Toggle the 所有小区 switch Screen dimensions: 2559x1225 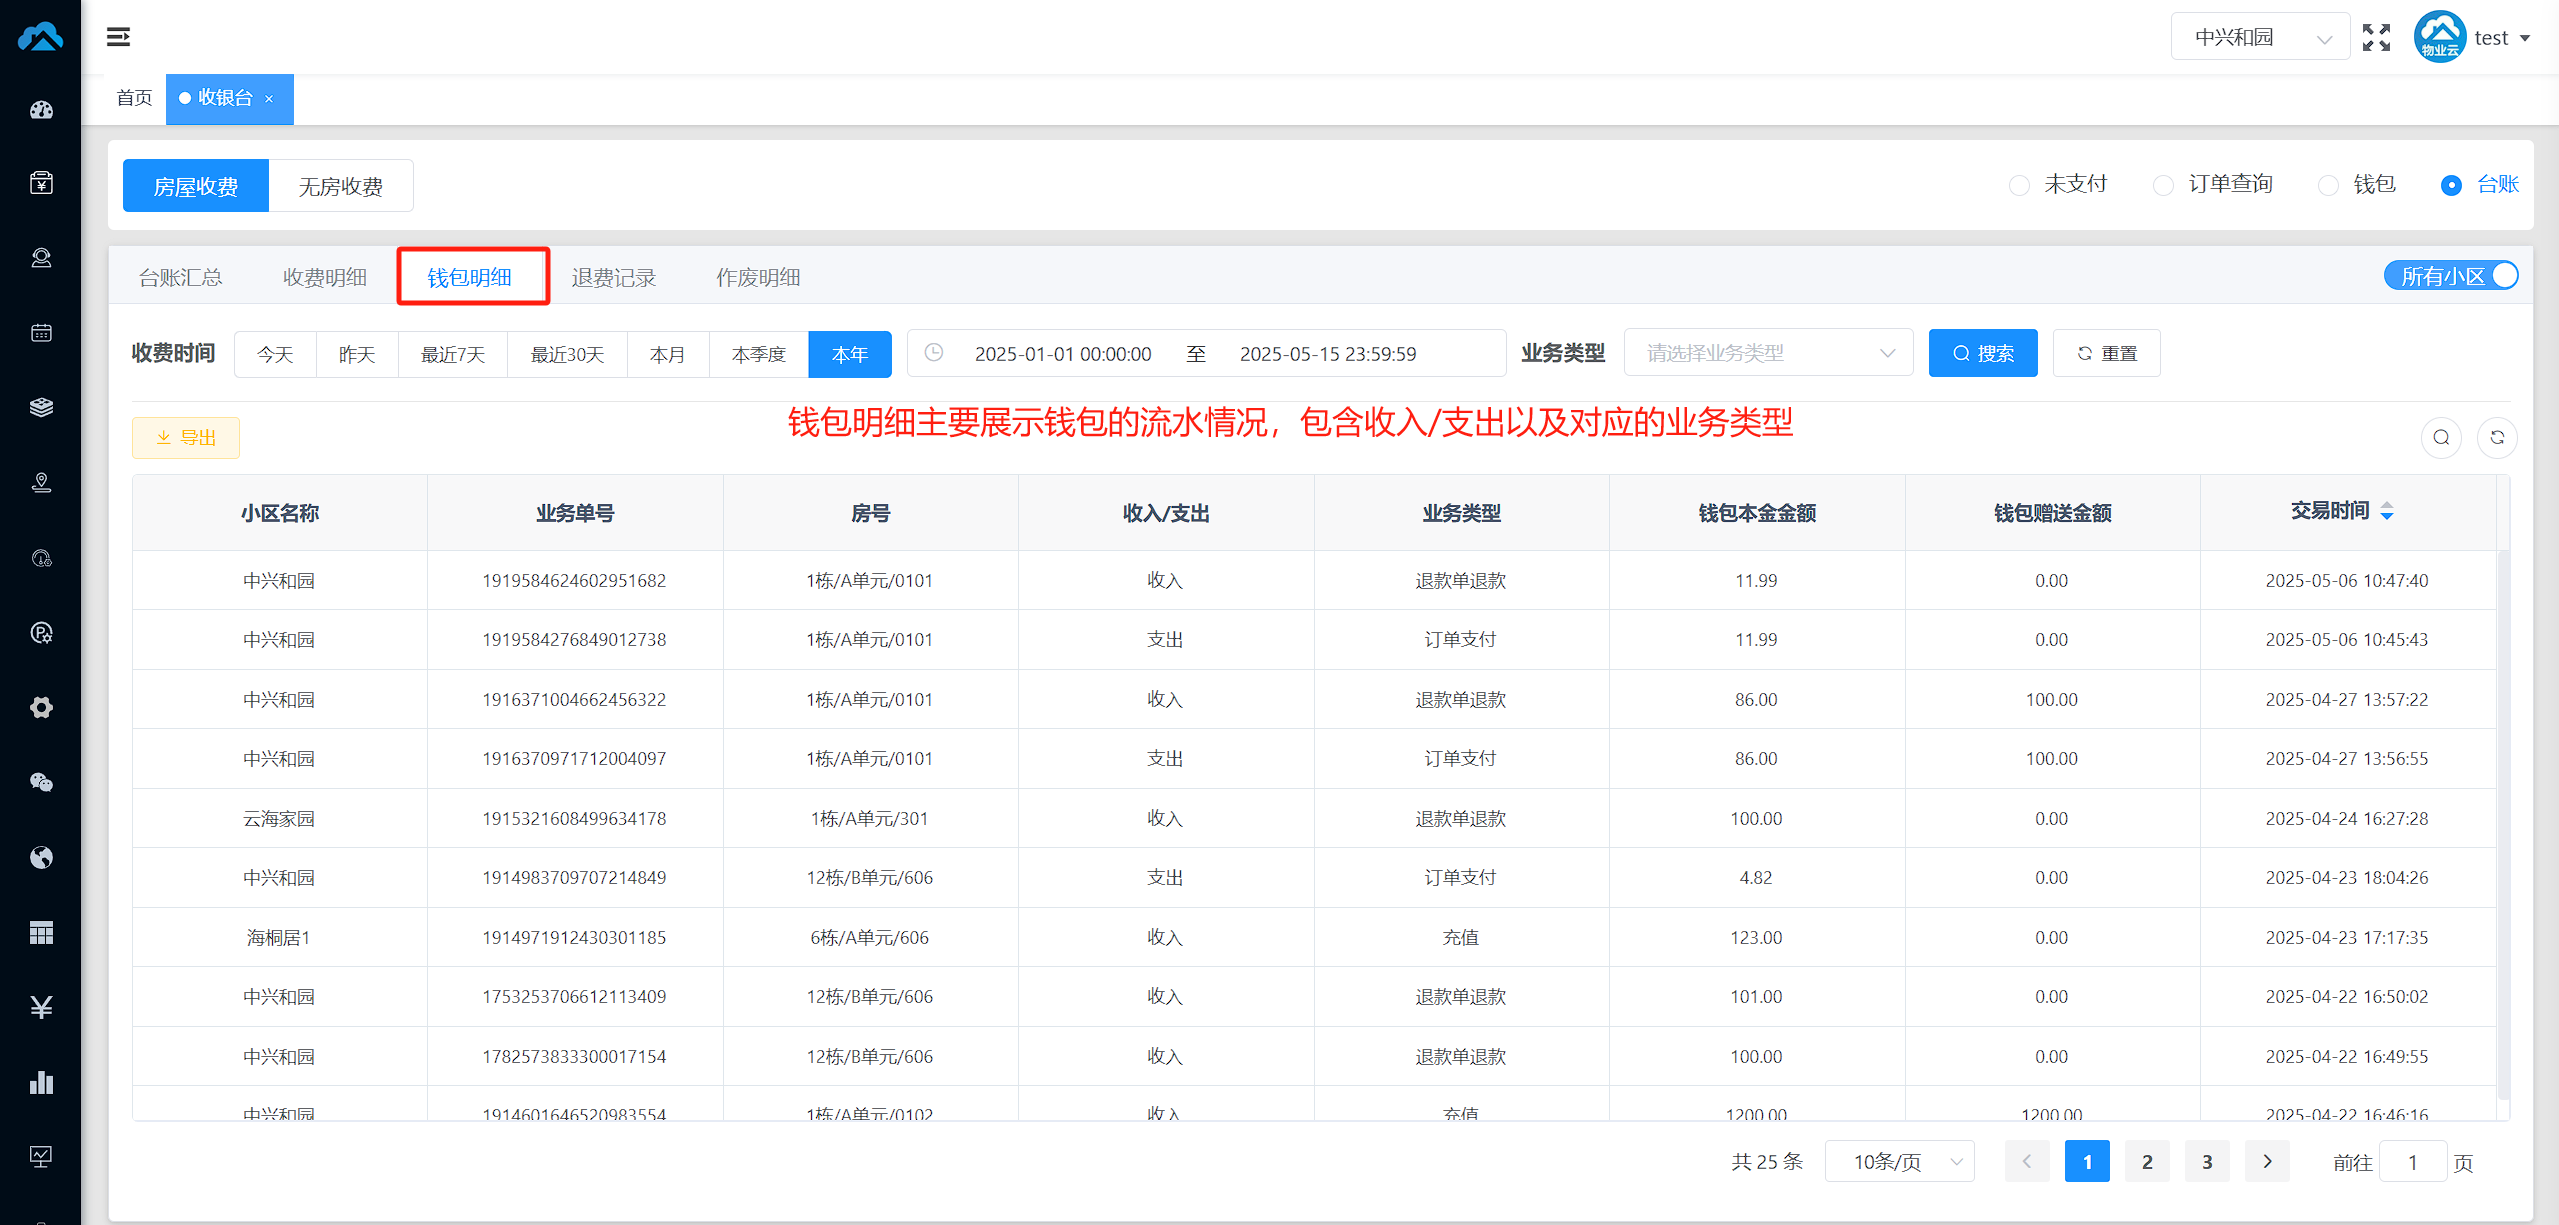click(2451, 276)
